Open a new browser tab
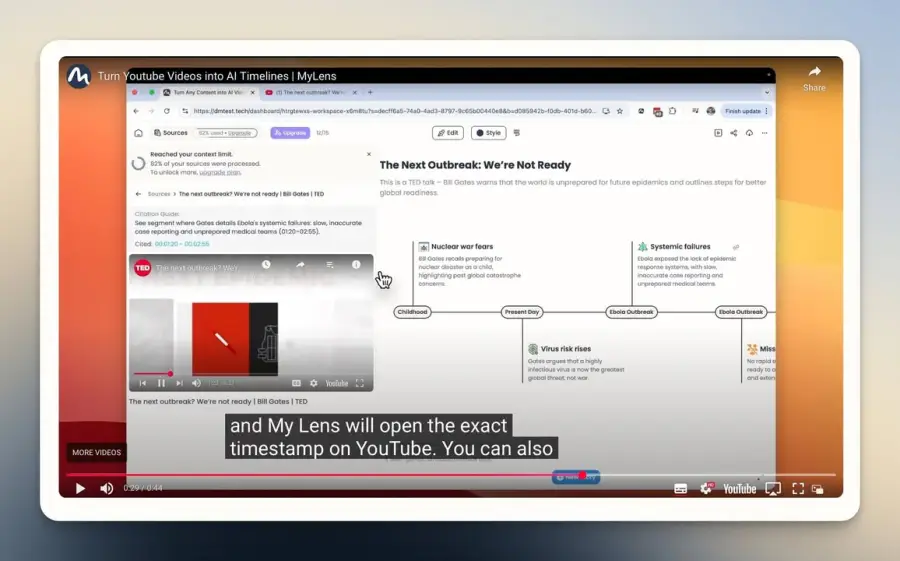Viewport: 900px width, 561px height. click(370, 92)
